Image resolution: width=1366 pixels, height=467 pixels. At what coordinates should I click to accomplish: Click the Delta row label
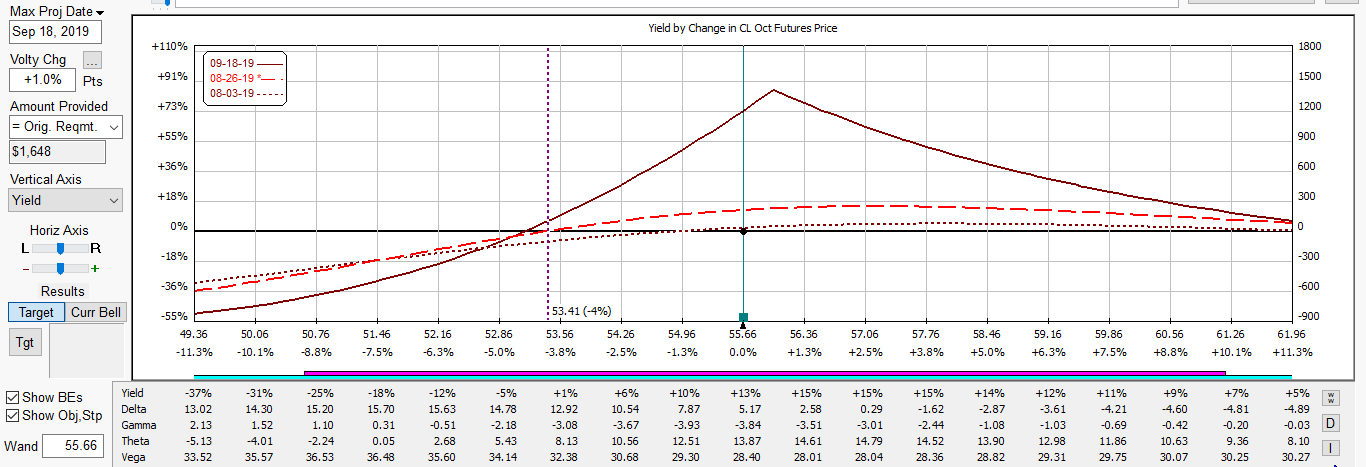point(133,409)
